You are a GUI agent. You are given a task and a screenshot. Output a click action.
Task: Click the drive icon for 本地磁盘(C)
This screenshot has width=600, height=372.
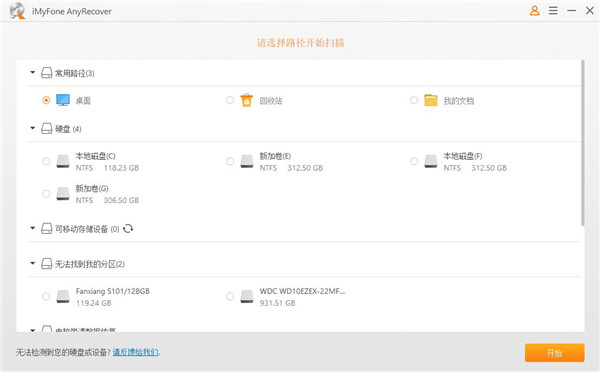pos(63,161)
